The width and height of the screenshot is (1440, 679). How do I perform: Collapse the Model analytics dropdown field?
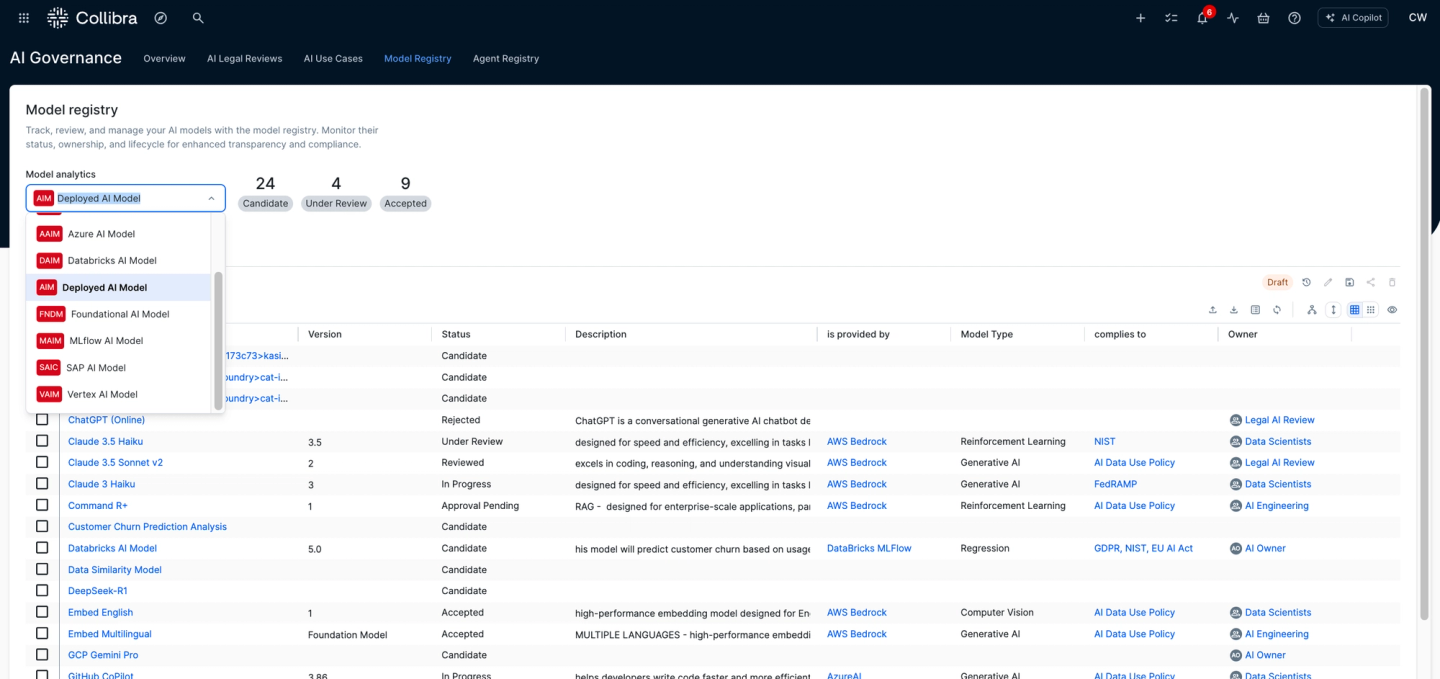tap(211, 198)
